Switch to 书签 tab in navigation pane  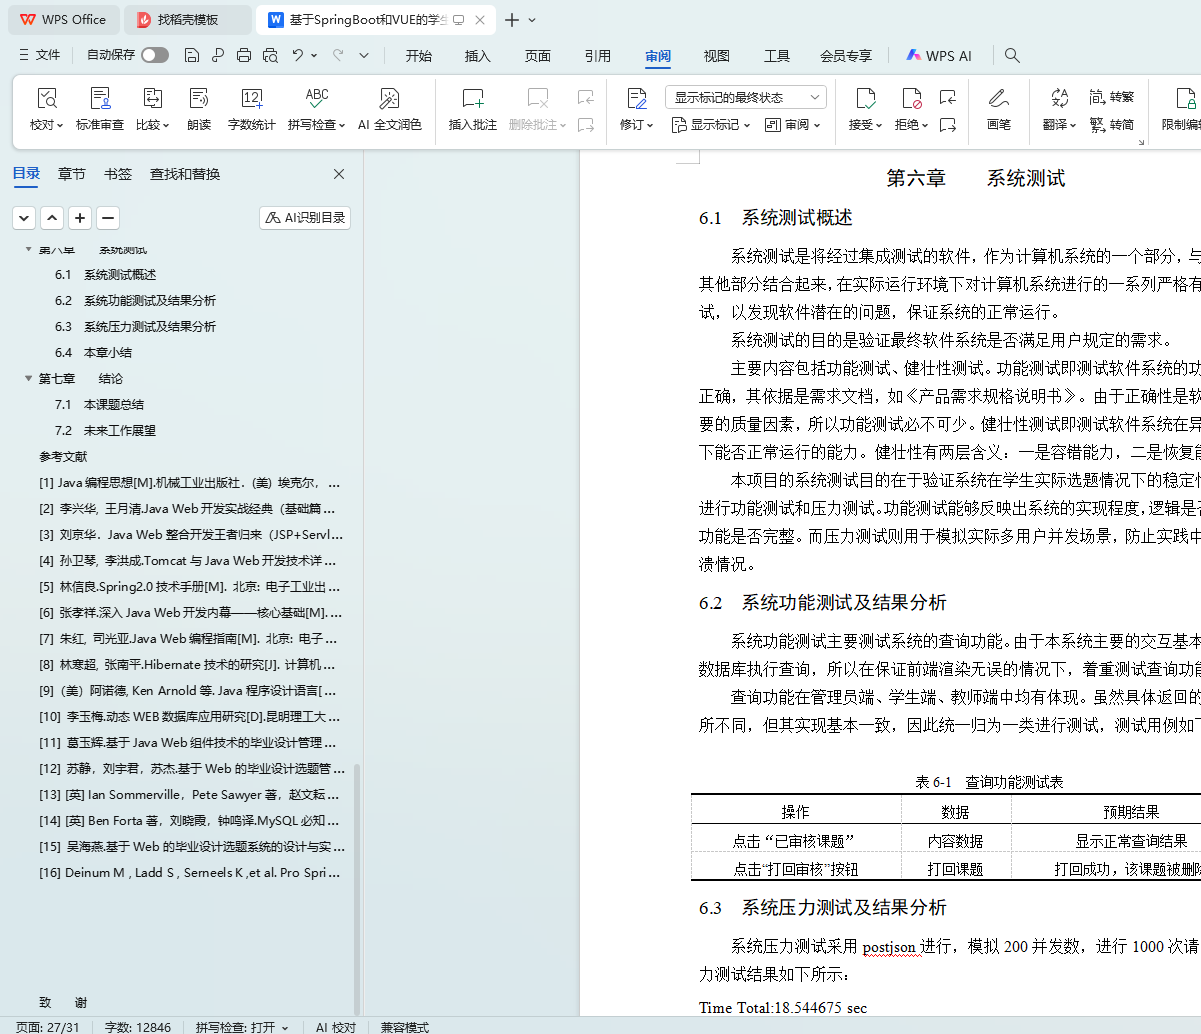(118, 174)
